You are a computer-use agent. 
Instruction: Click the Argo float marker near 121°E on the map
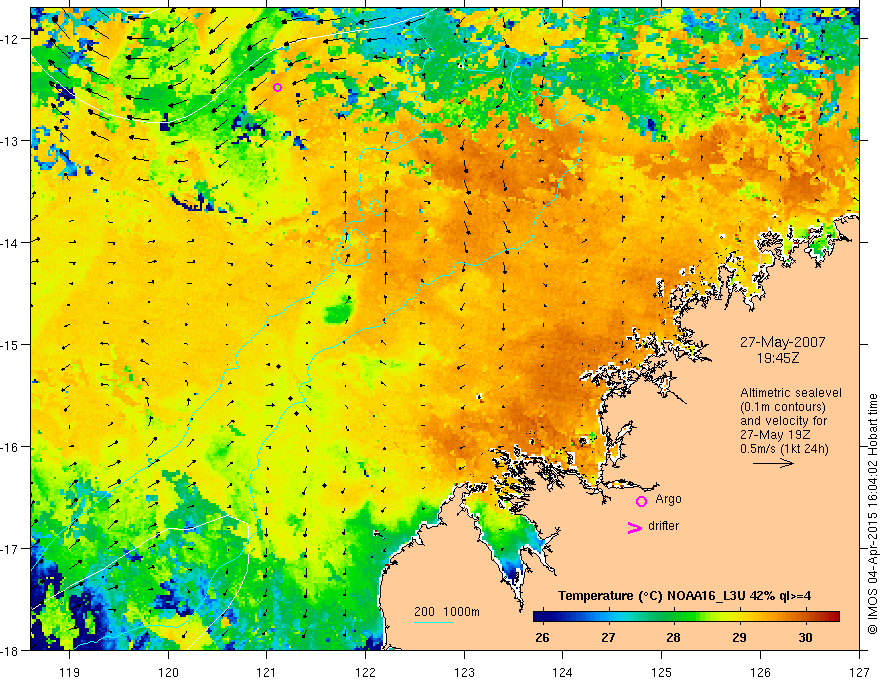277,87
